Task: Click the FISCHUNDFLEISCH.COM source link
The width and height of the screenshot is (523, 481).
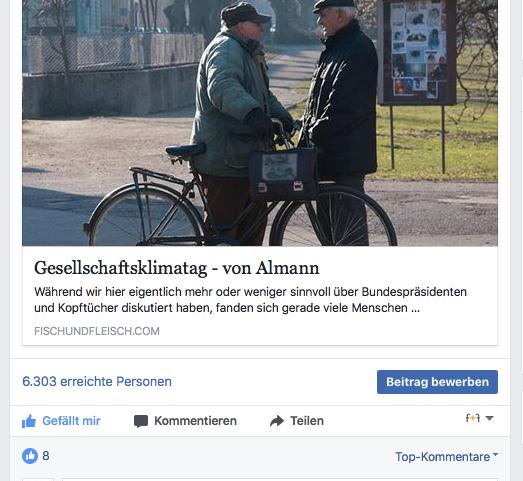Action: (97, 331)
